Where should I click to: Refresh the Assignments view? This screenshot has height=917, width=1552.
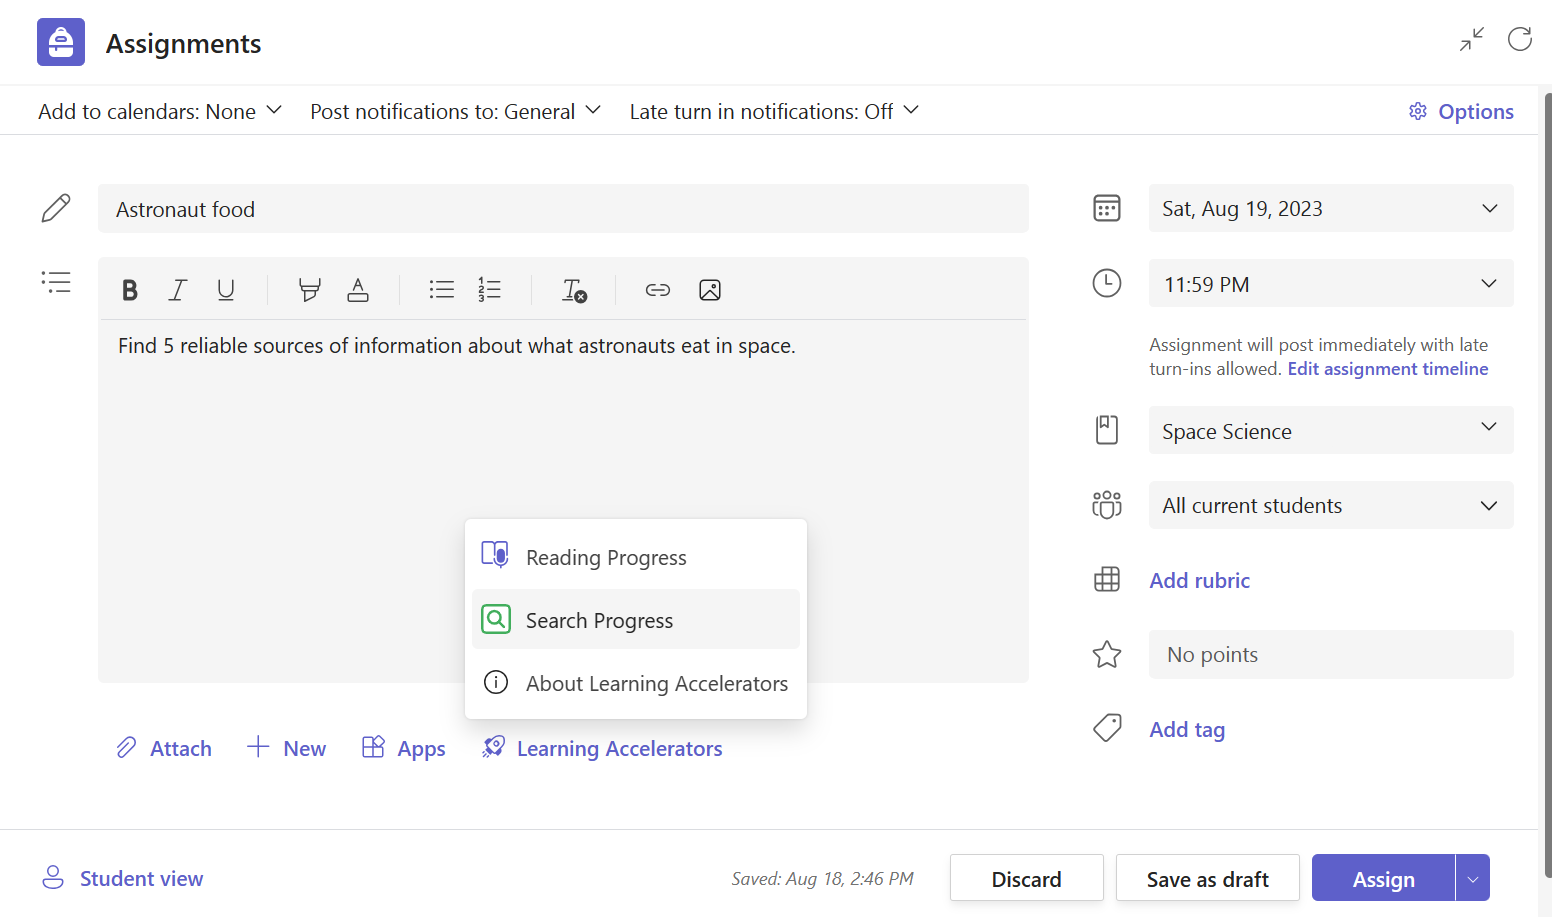tap(1519, 39)
